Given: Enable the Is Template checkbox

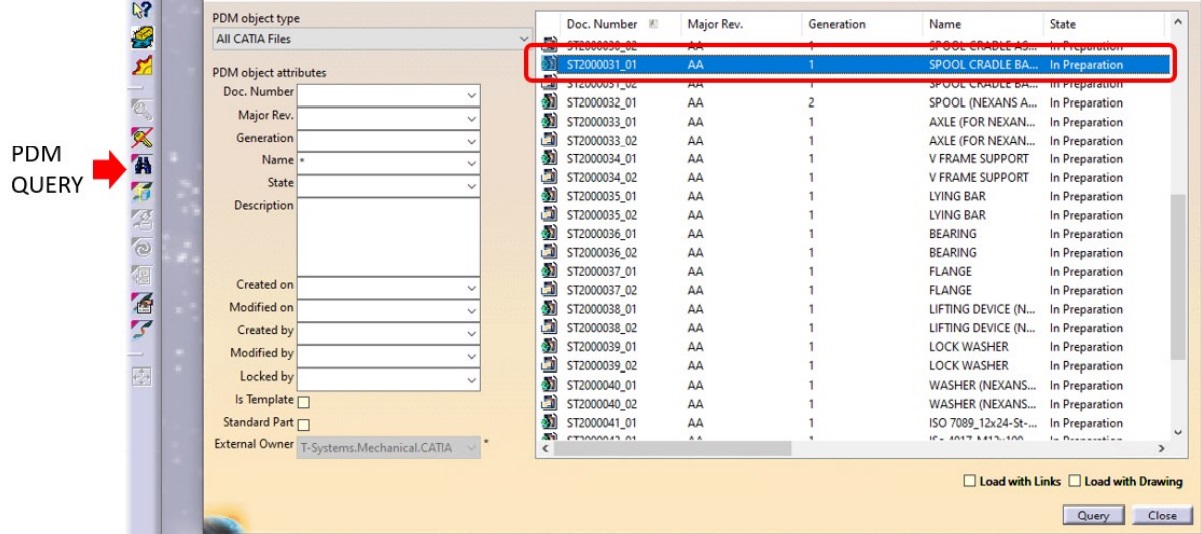Looking at the screenshot, I should [304, 402].
